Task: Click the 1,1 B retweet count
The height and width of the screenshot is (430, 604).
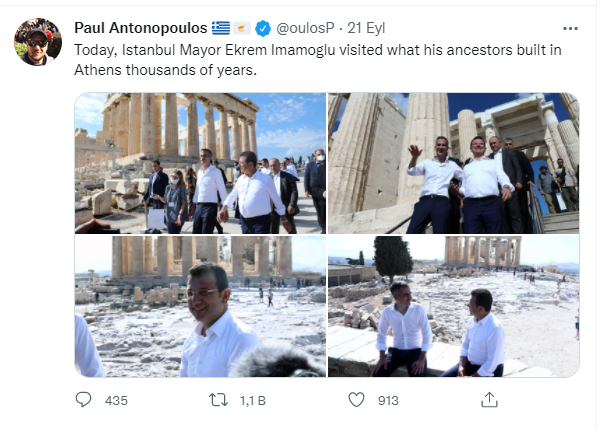Action: click(x=254, y=400)
